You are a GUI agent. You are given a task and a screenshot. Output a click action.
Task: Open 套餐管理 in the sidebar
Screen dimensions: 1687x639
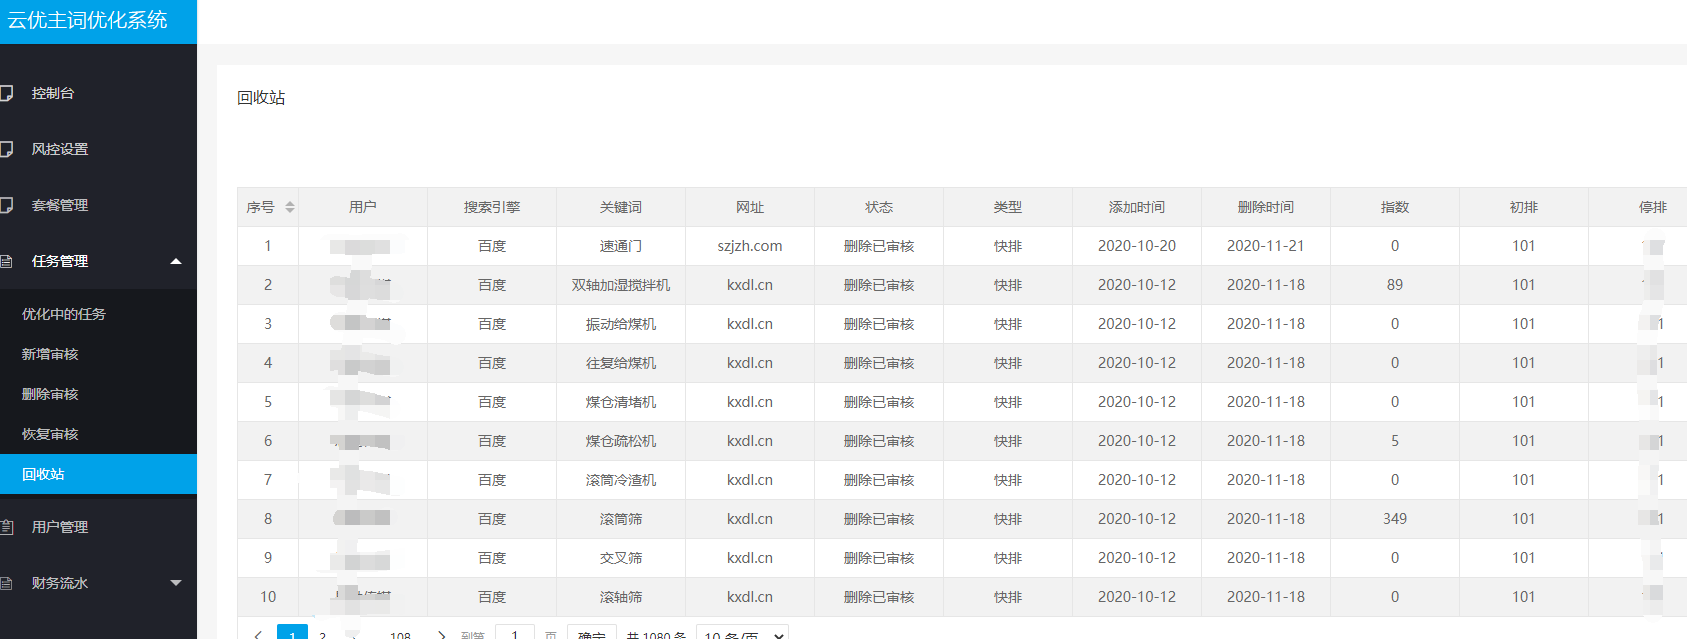[60, 205]
